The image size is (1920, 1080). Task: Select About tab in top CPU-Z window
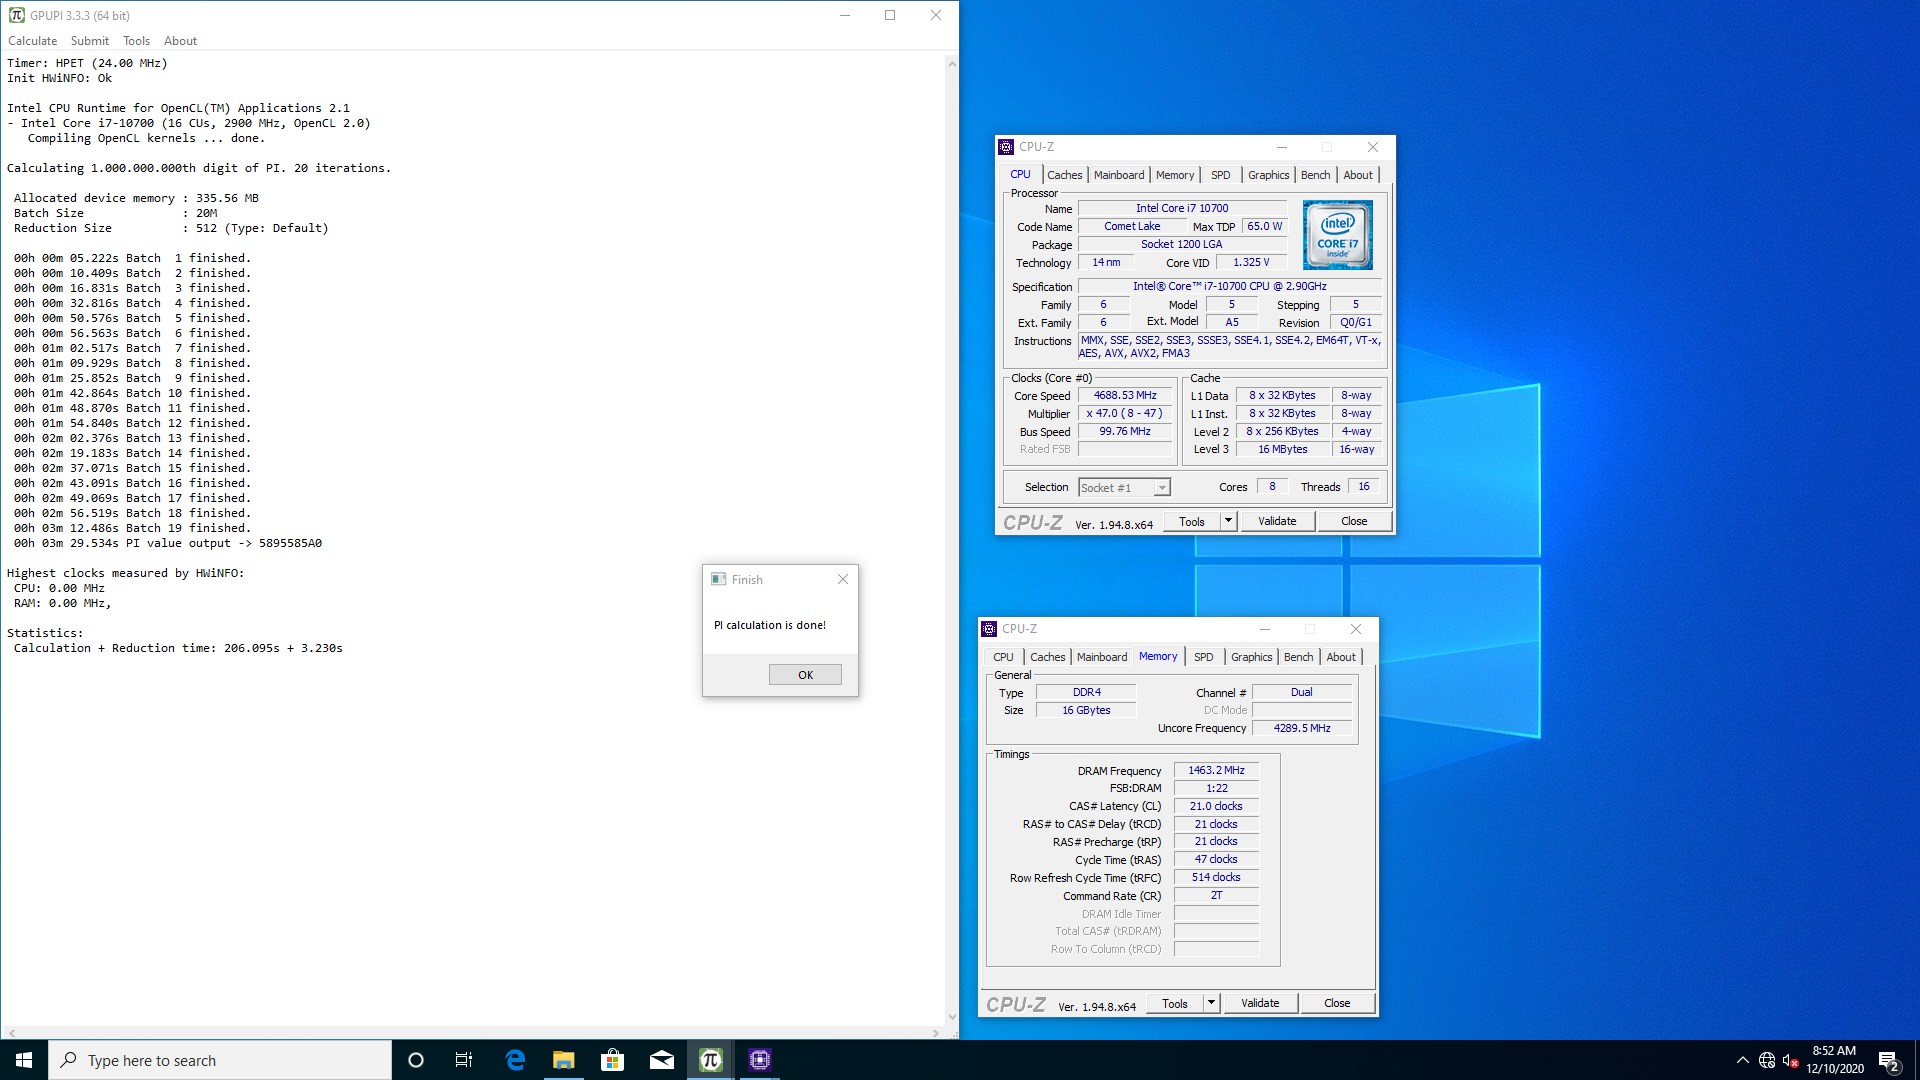pos(1358,175)
